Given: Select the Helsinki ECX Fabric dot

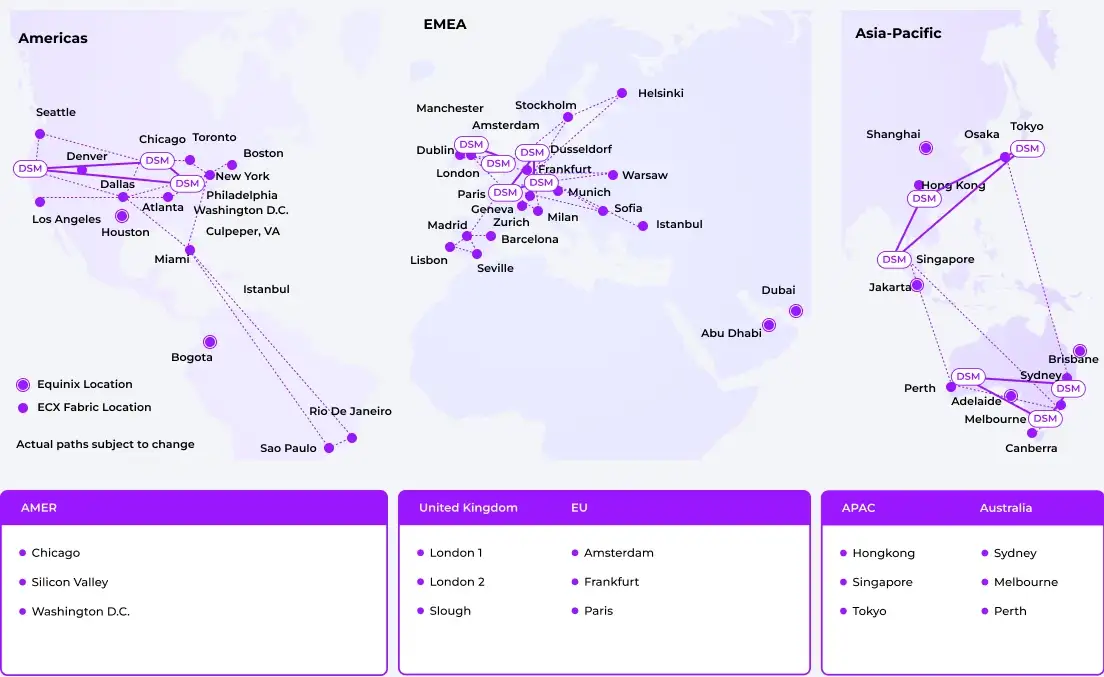Looking at the screenshot, I should pos(621,93).
